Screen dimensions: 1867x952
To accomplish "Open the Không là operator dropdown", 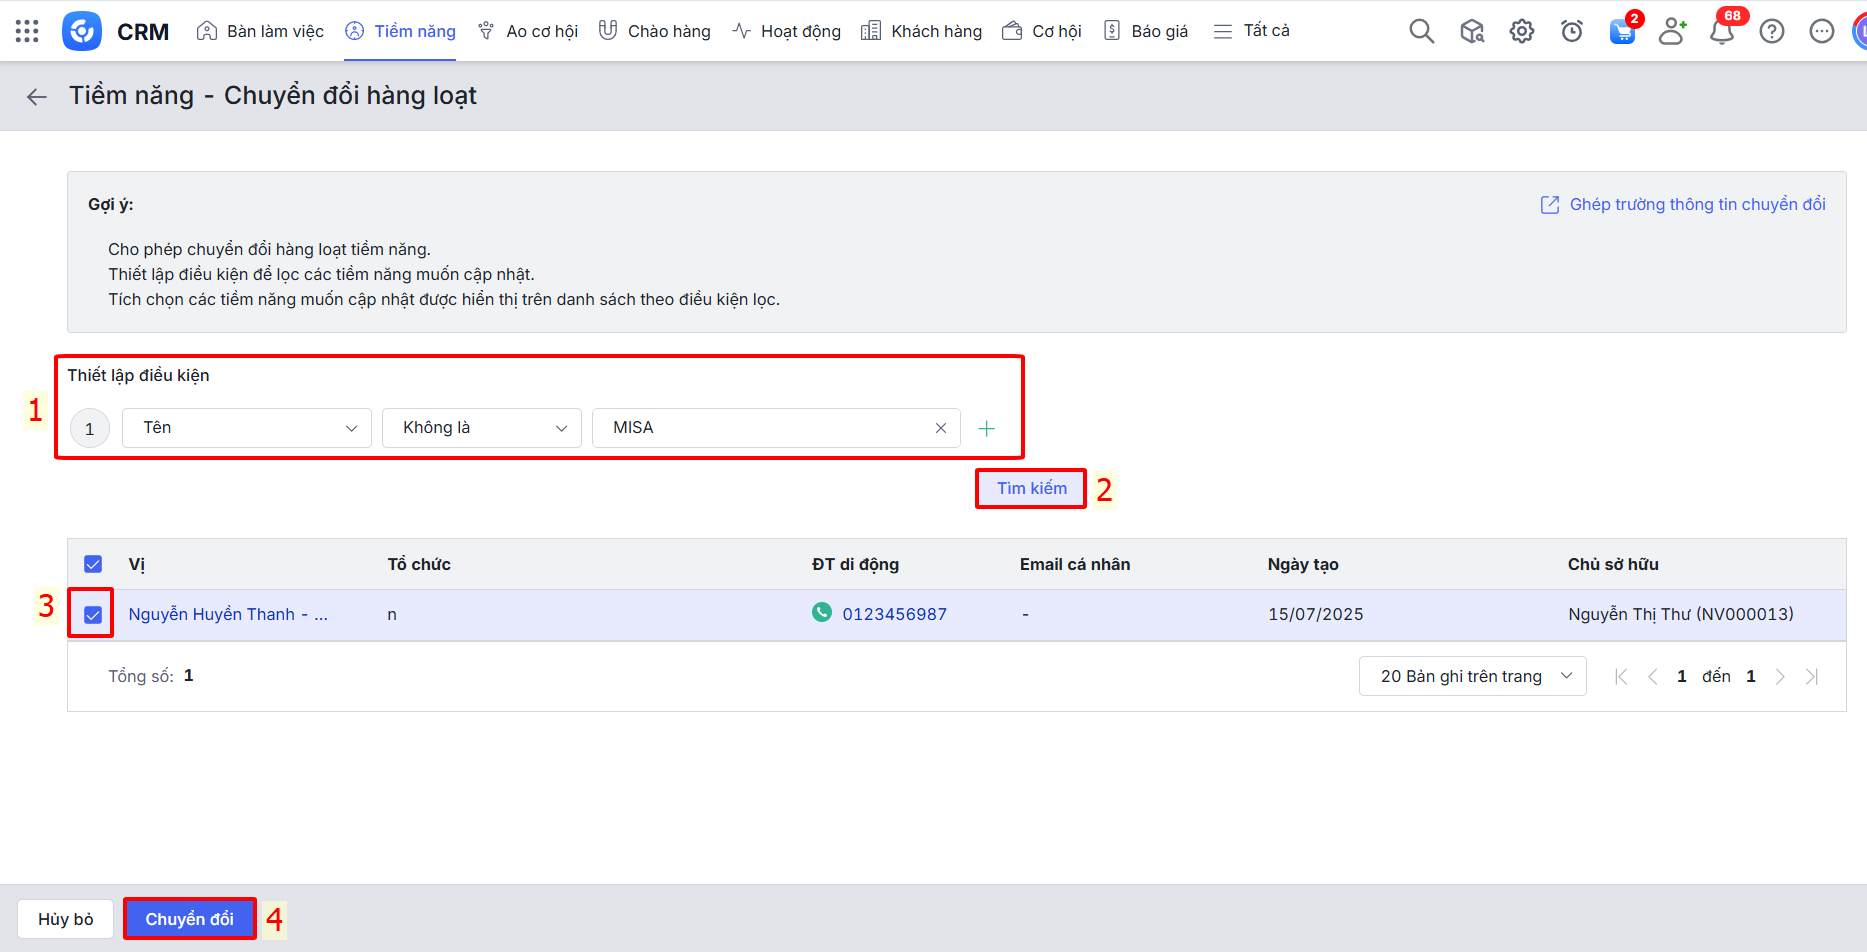I will [481, 428].
